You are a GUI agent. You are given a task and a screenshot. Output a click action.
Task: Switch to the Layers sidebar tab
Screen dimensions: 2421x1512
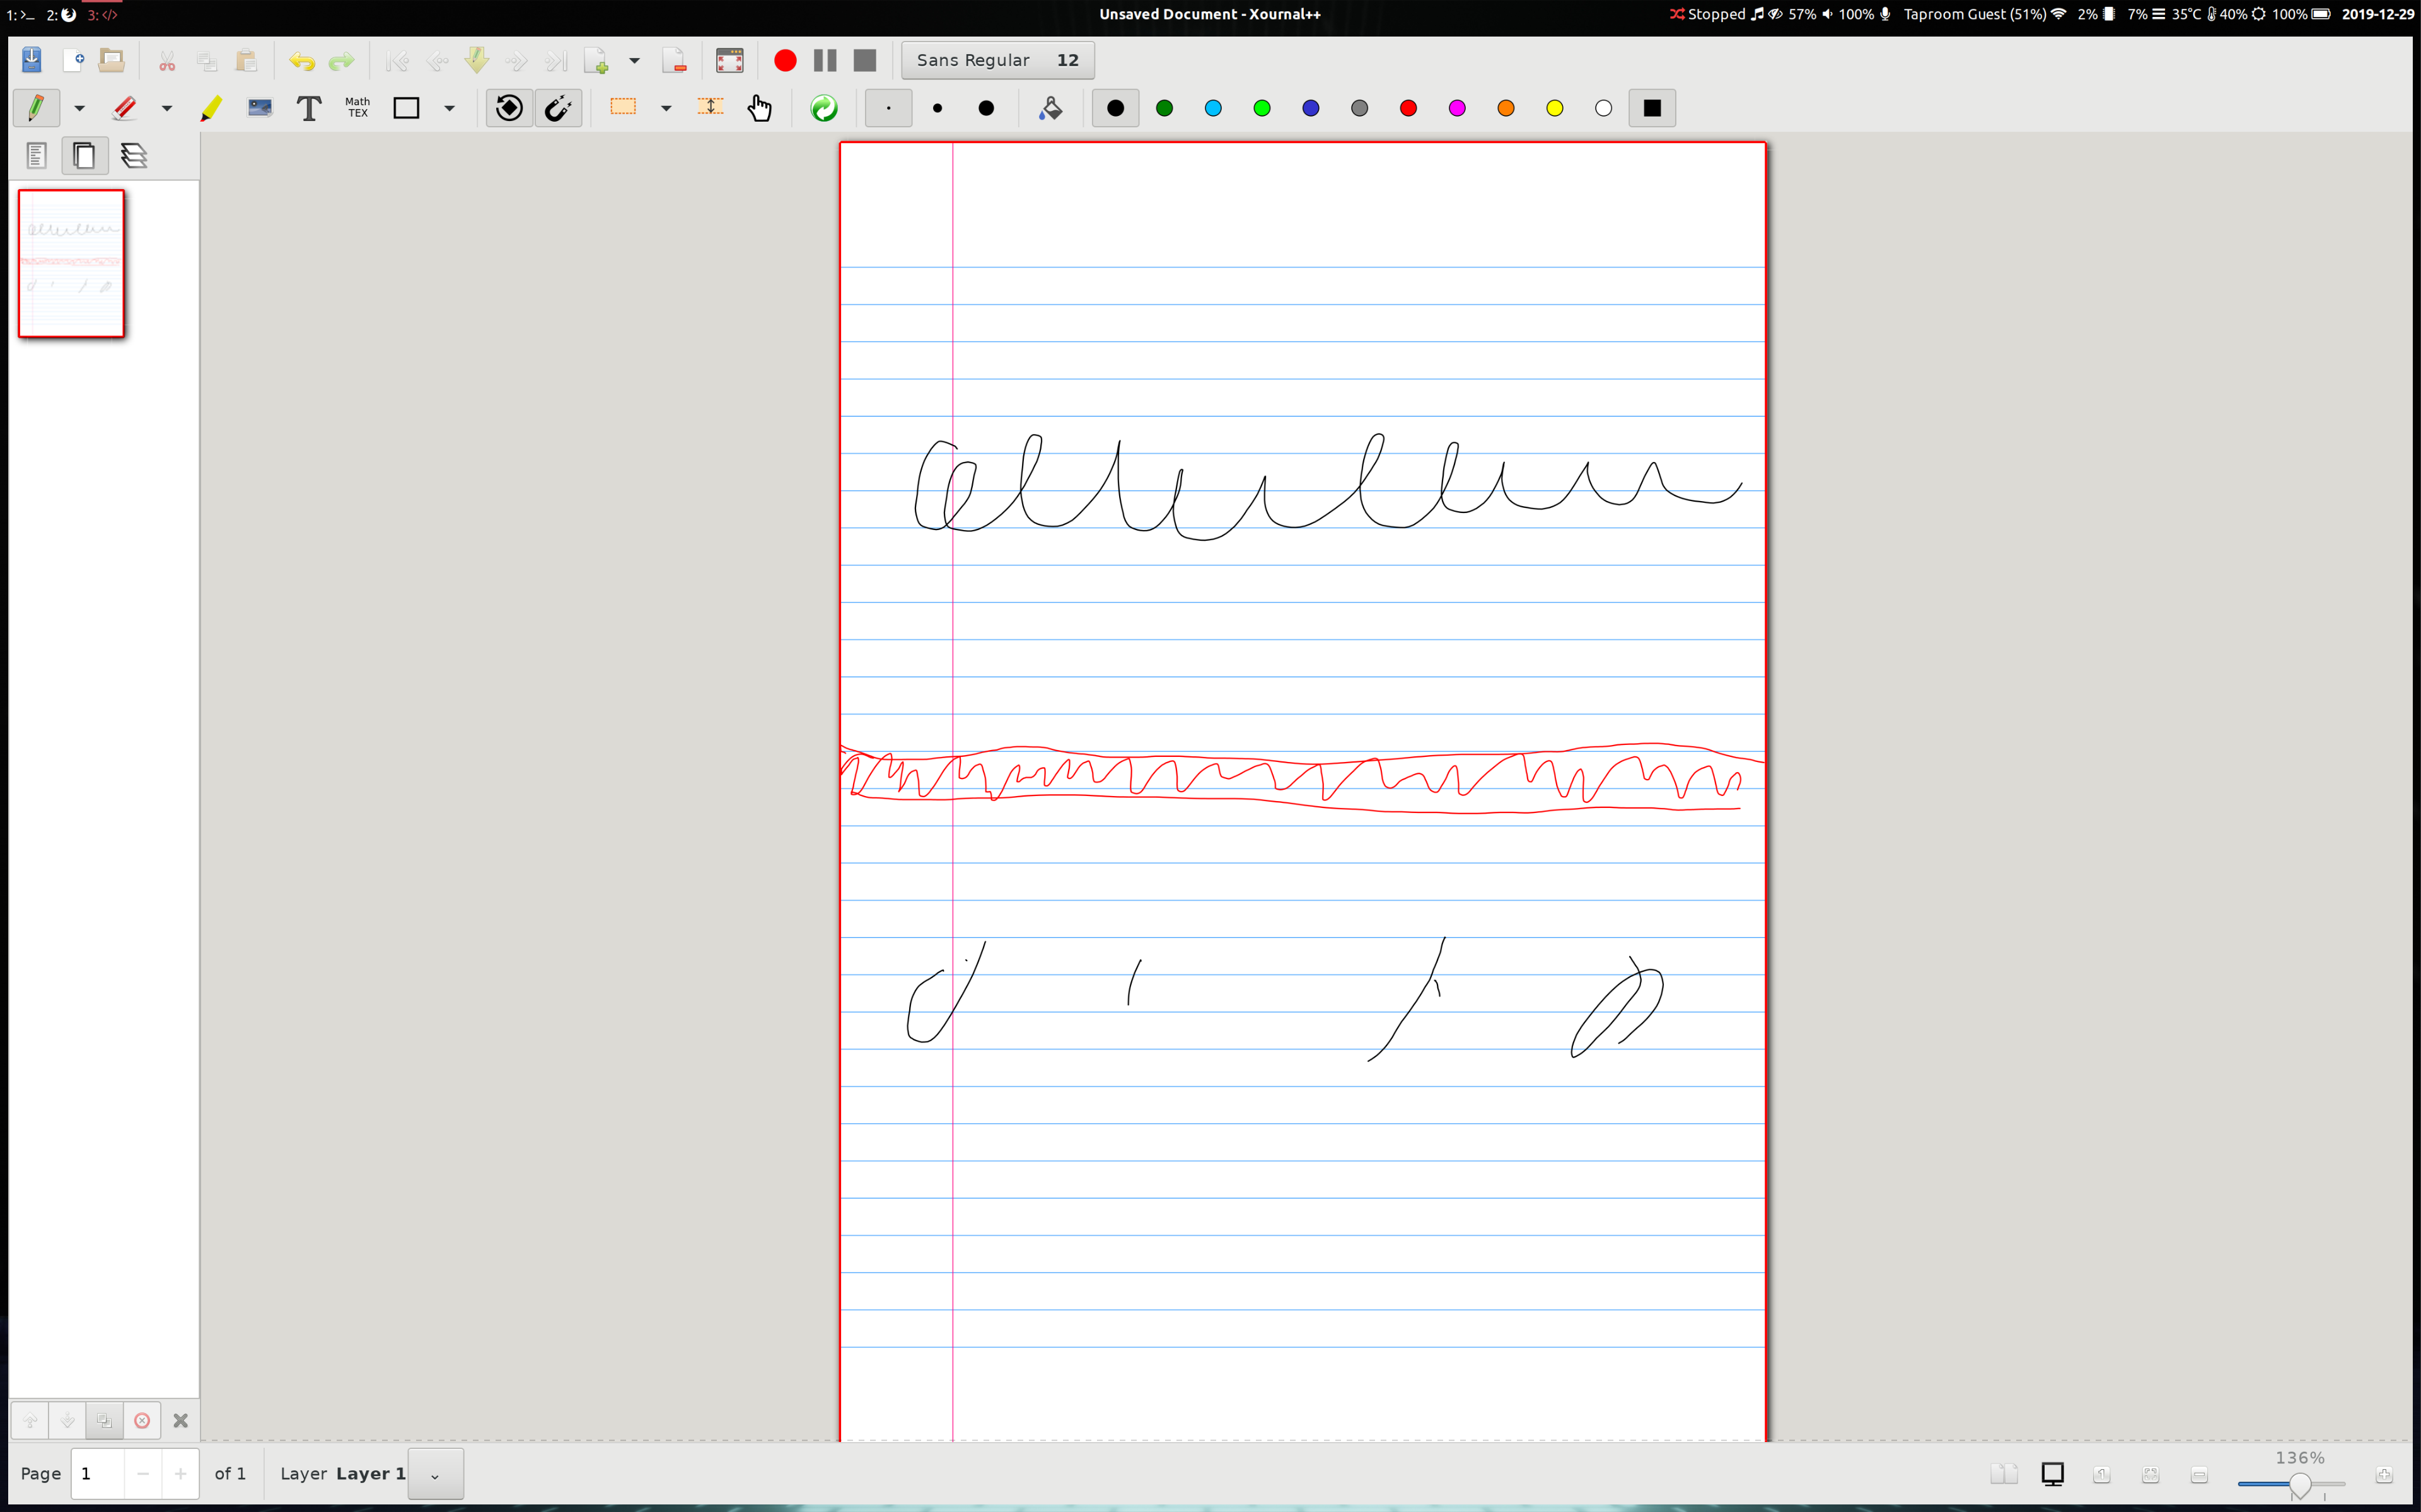tap(135, 155)
